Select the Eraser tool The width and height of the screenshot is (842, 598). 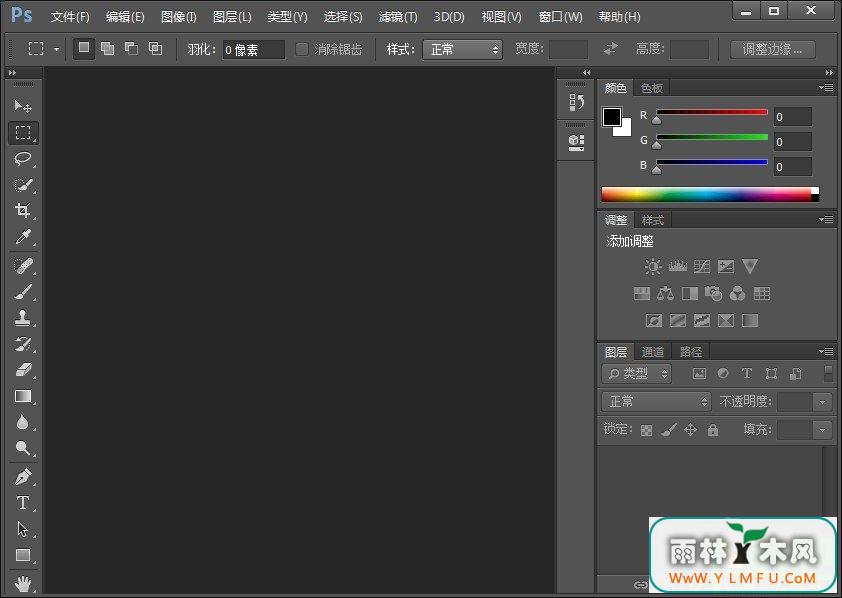click(23, 369)
